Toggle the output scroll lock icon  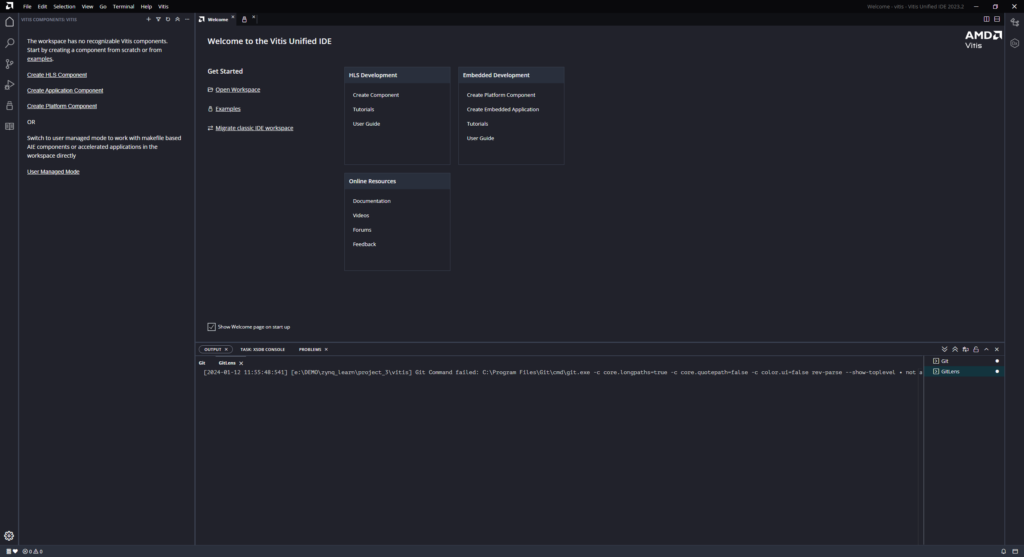click(x=976, y=349)
